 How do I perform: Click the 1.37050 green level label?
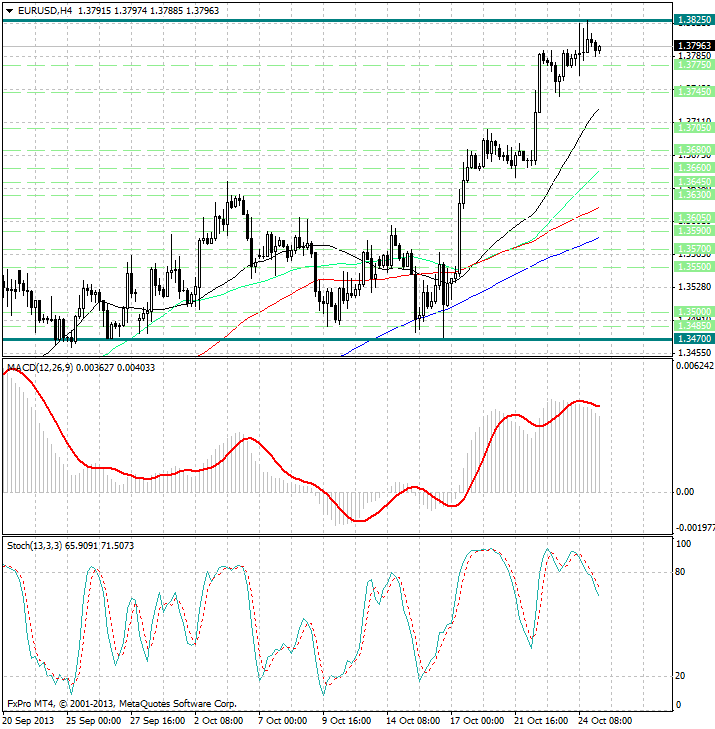tap(694, 127)
